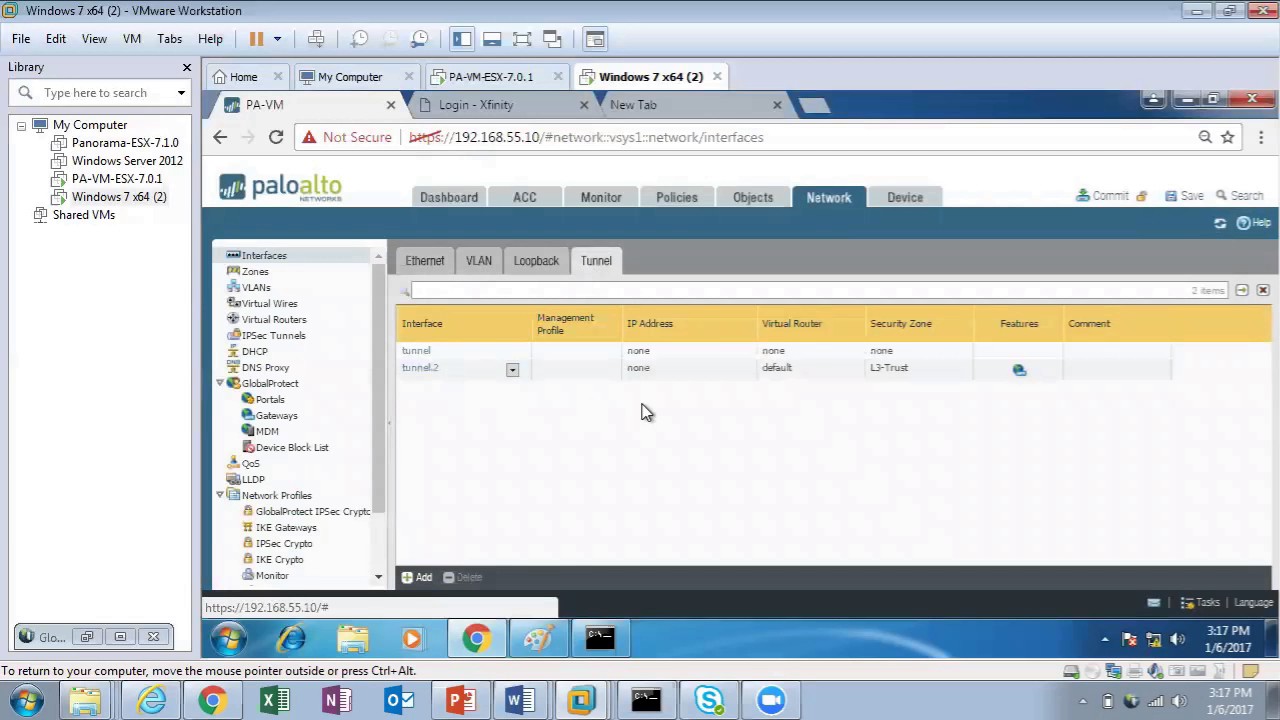Screen dimensions: 1280x720
Task: Collapse the My Computer tree node
Action: [21, 125]
